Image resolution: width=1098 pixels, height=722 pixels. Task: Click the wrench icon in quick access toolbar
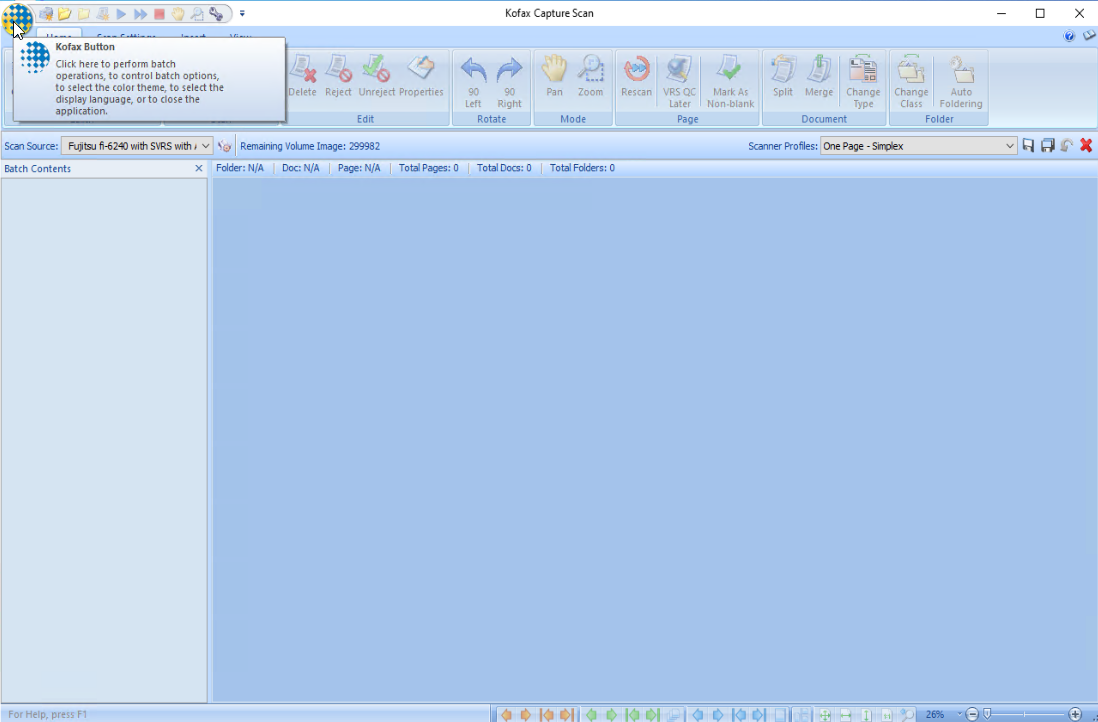[x=216, y=13]
